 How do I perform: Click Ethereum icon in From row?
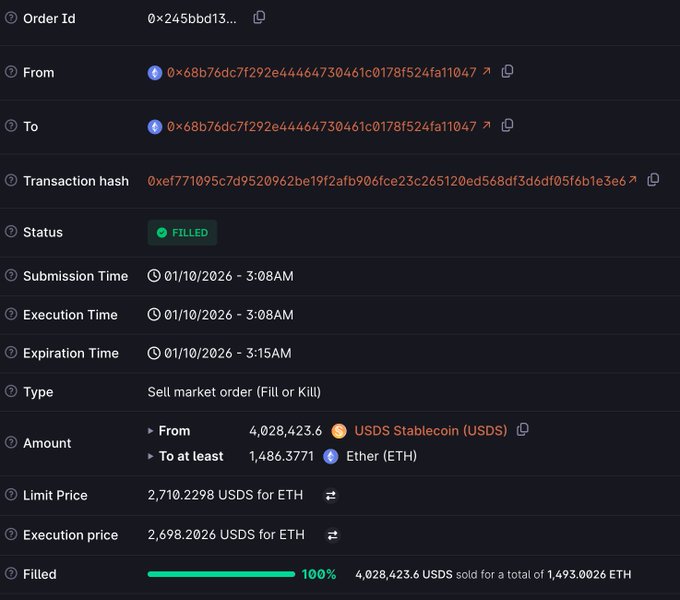(x=155, y=73)
